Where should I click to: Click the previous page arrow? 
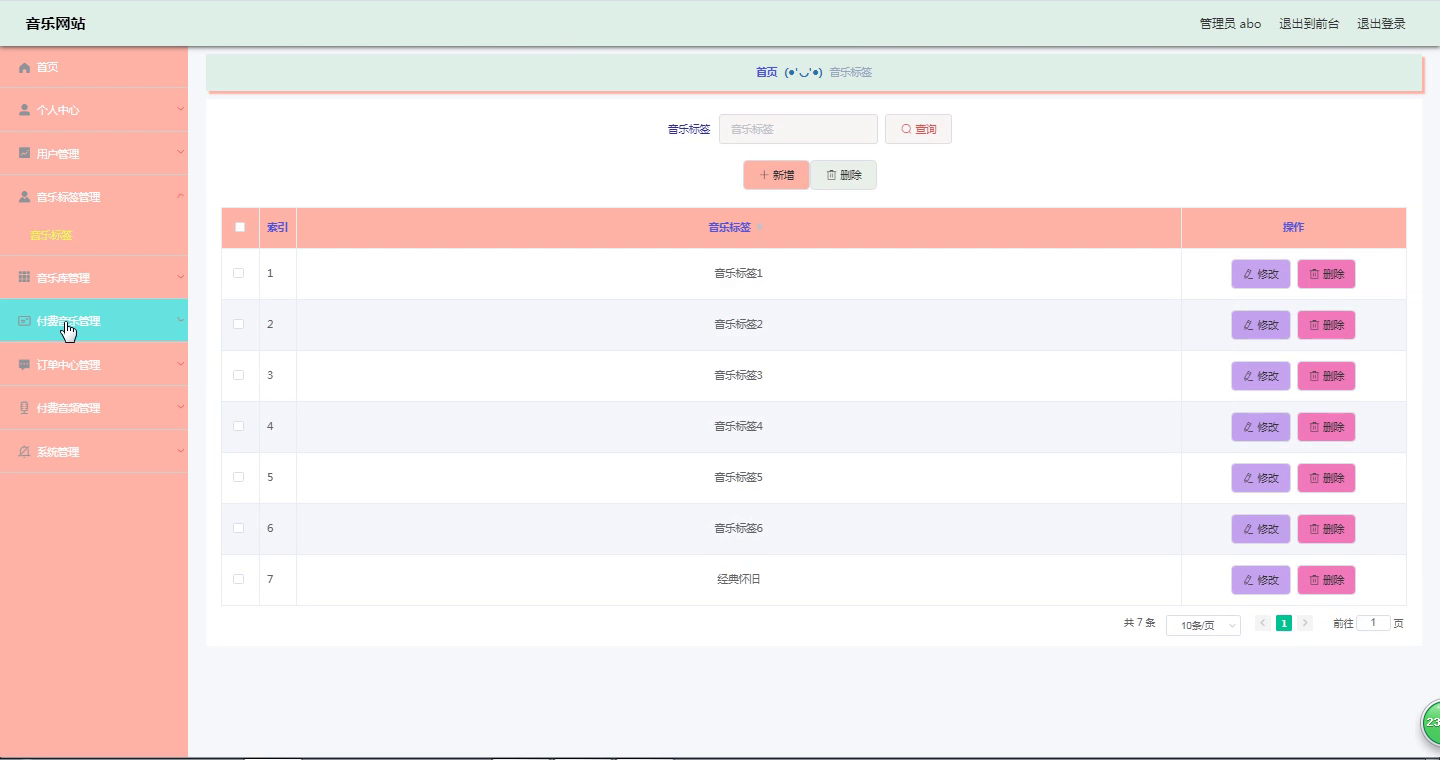click(x=1263, y=623)
